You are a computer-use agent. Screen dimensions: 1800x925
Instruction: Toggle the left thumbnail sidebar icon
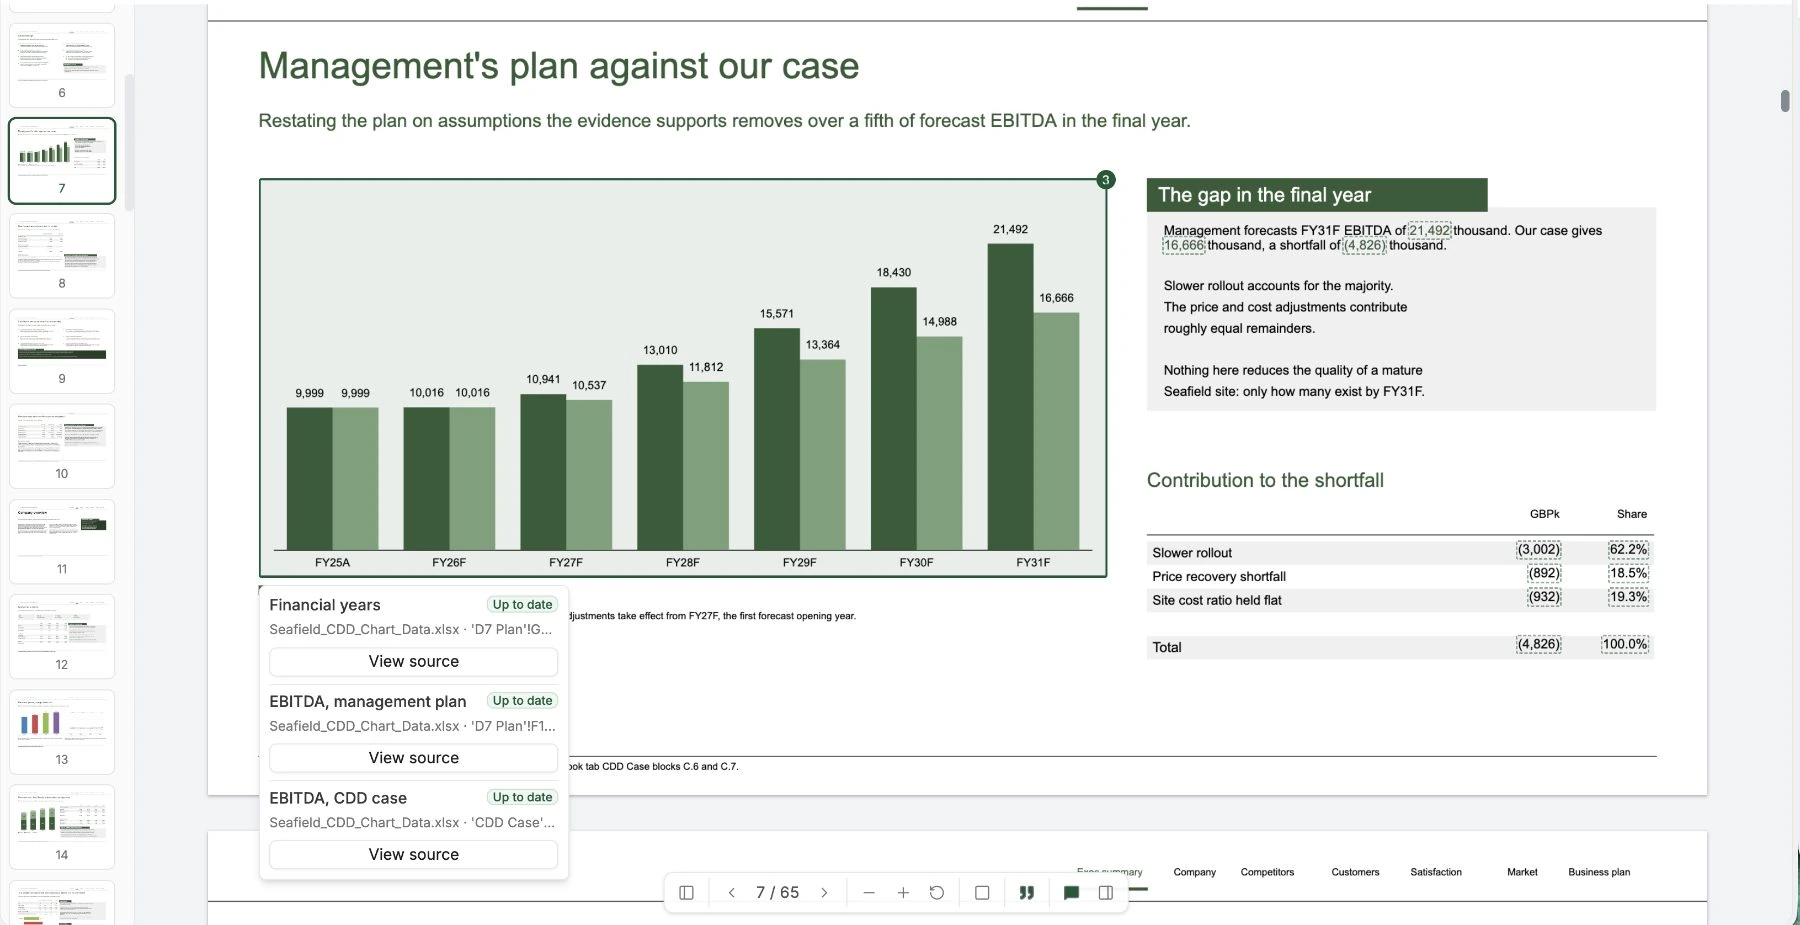pyautogui.click(x=686, y=892)
